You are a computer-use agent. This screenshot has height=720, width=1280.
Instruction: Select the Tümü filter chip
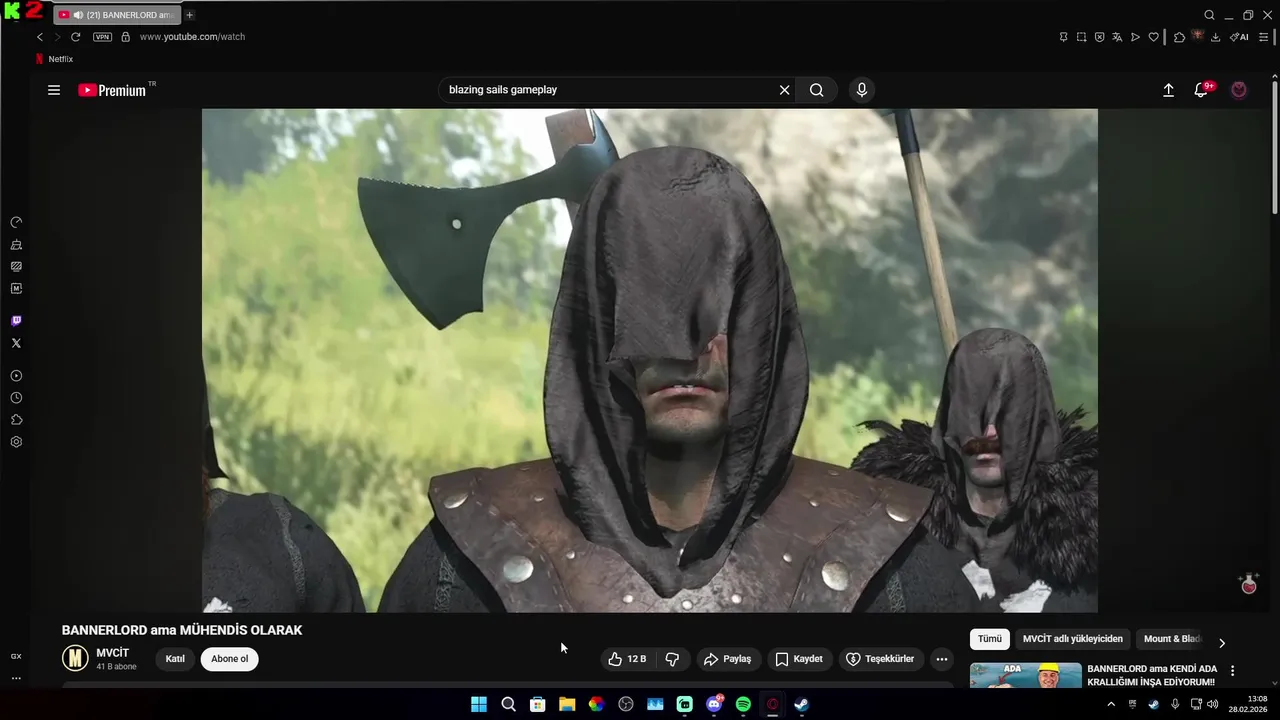click(x=990, y=639)
